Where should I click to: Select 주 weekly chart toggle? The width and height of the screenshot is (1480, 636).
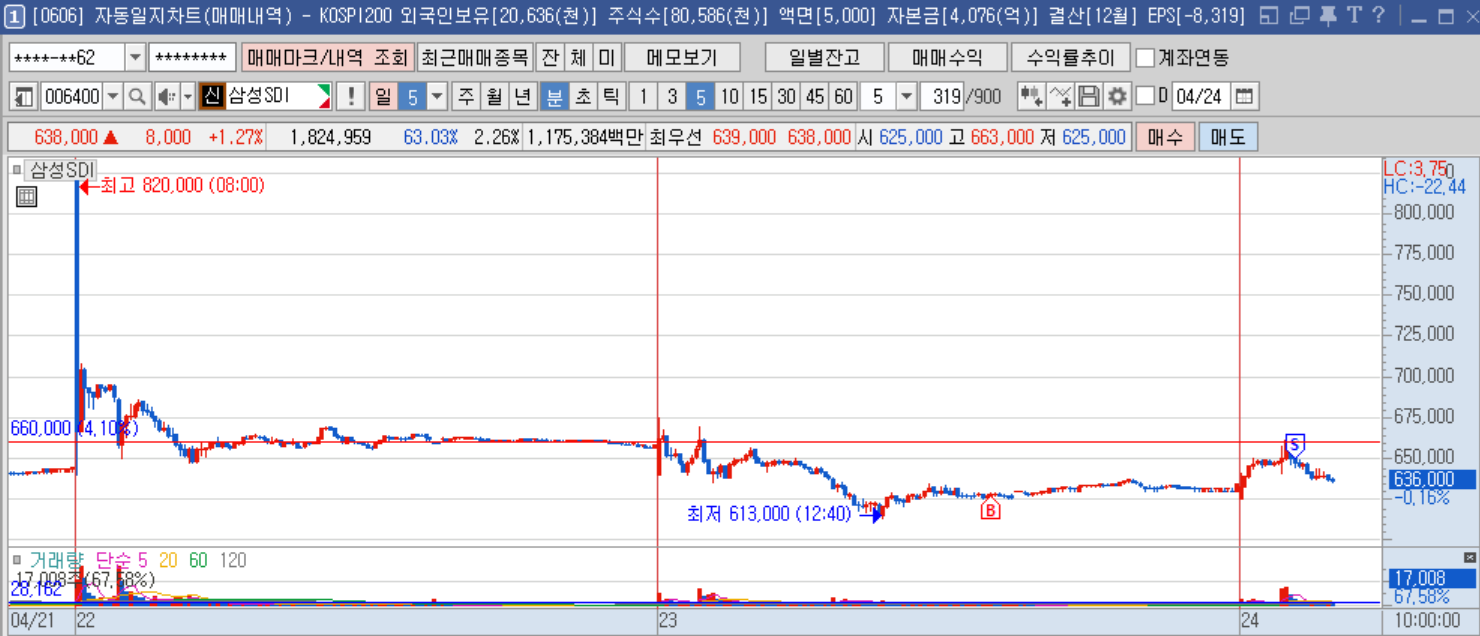click(x=466, y=97)
